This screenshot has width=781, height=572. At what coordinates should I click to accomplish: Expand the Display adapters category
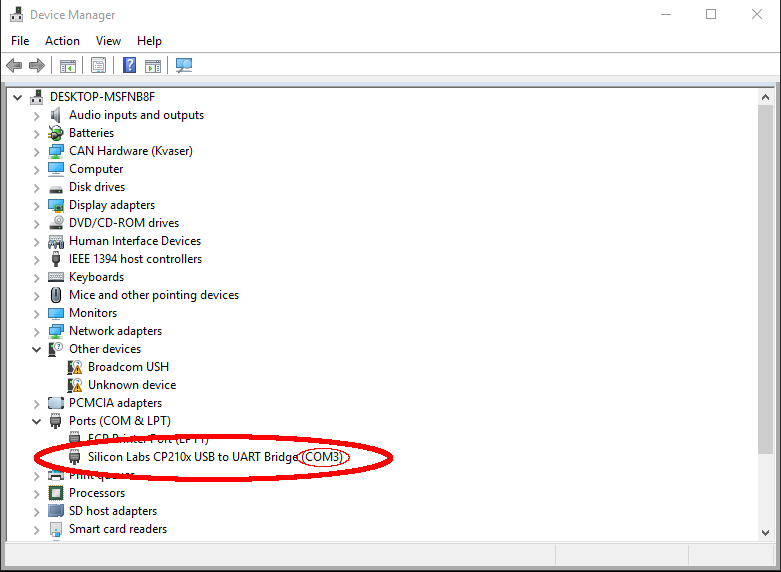coord(36,205)
